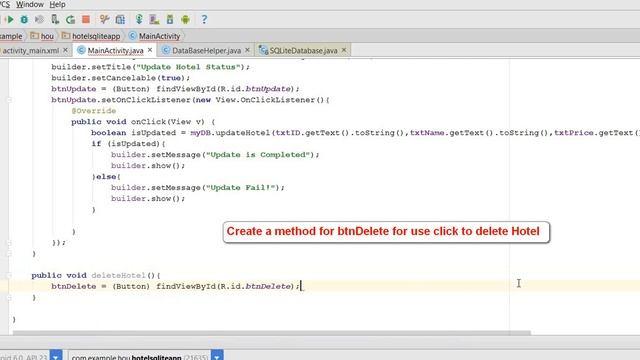Click the "Update Hotel Status" title string
Image resolution: width=640 pixels, height=360 pixels.
[188, 67]
